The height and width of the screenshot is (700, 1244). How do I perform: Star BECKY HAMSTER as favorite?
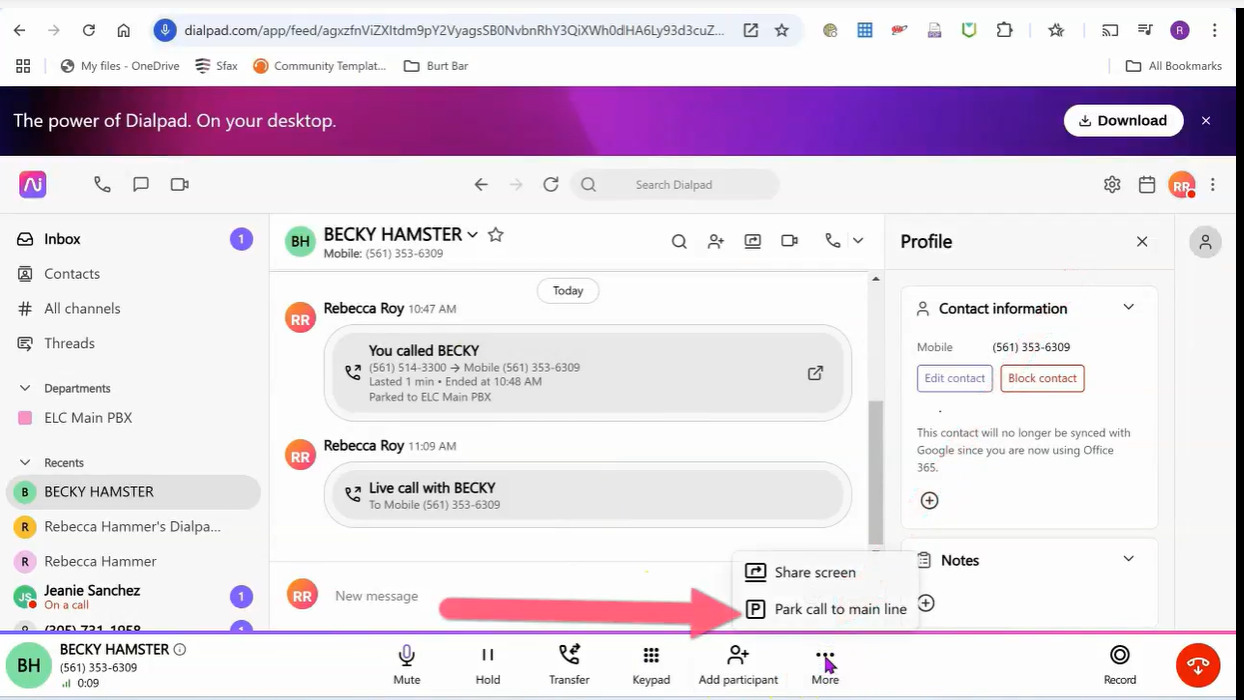click(x=495, y=234)
